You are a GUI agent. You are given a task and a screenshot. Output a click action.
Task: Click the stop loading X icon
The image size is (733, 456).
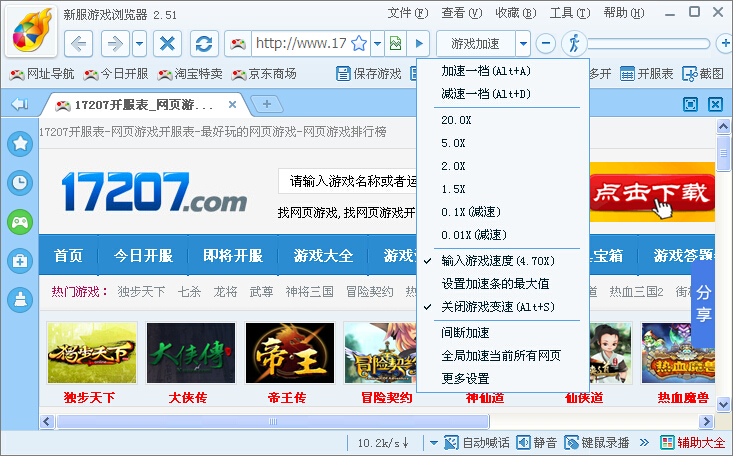[169, 44]
